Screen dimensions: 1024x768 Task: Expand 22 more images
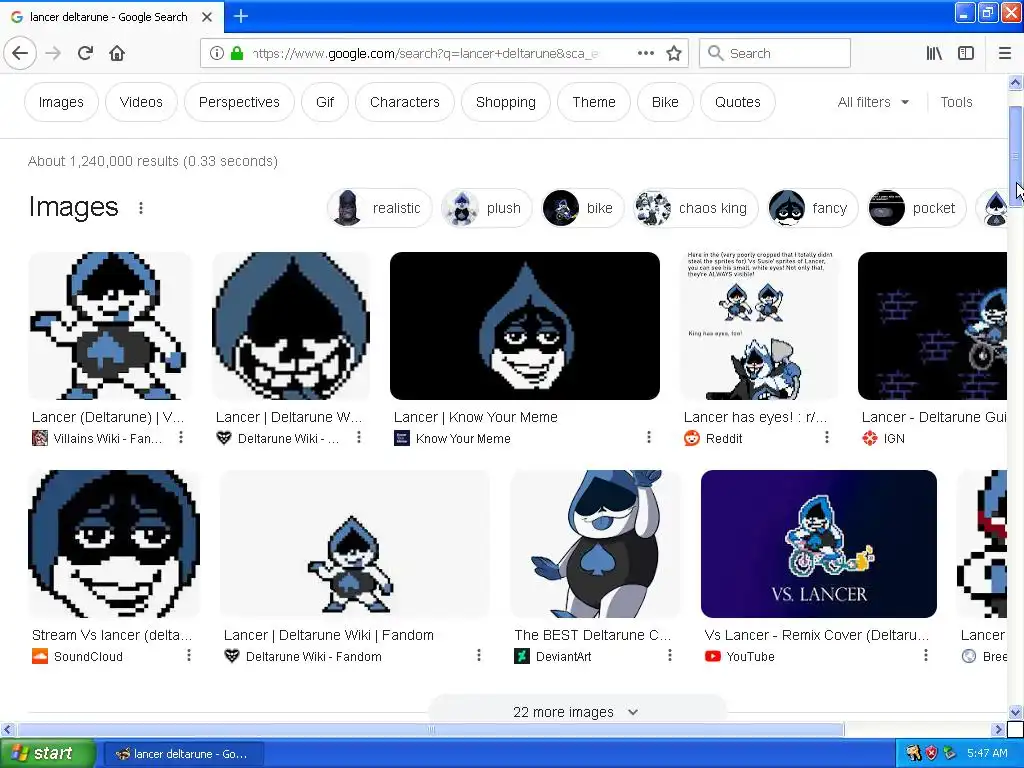pyautogui.click(x=576, y=712)
